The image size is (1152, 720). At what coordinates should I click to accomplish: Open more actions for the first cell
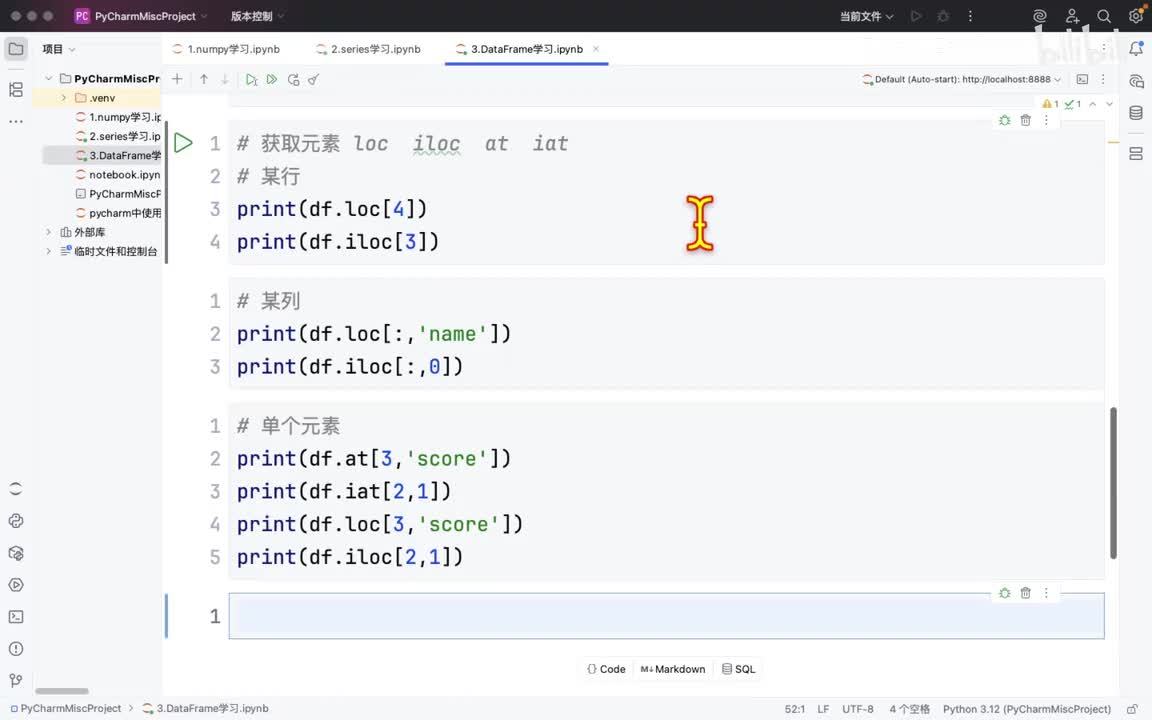pyautogui.click(x=1046, y=120)
